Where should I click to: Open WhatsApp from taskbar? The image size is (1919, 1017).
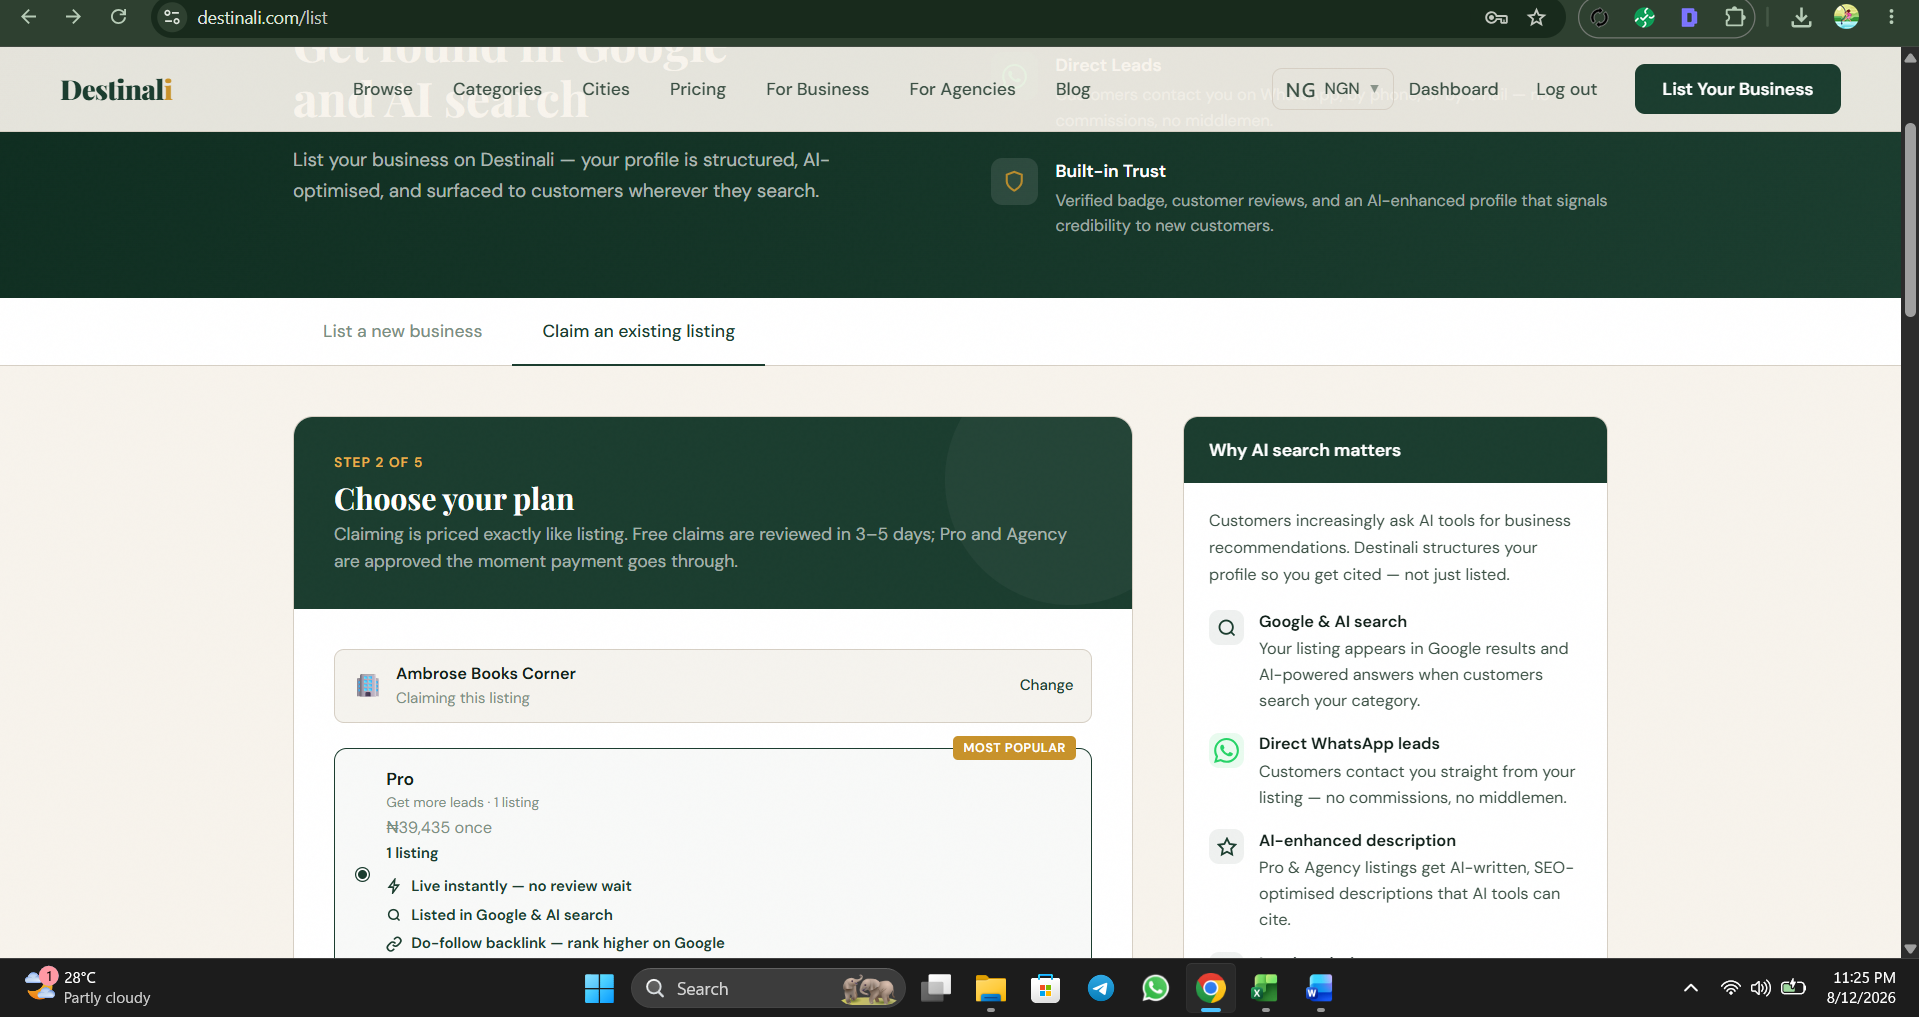coord(1155,988)
